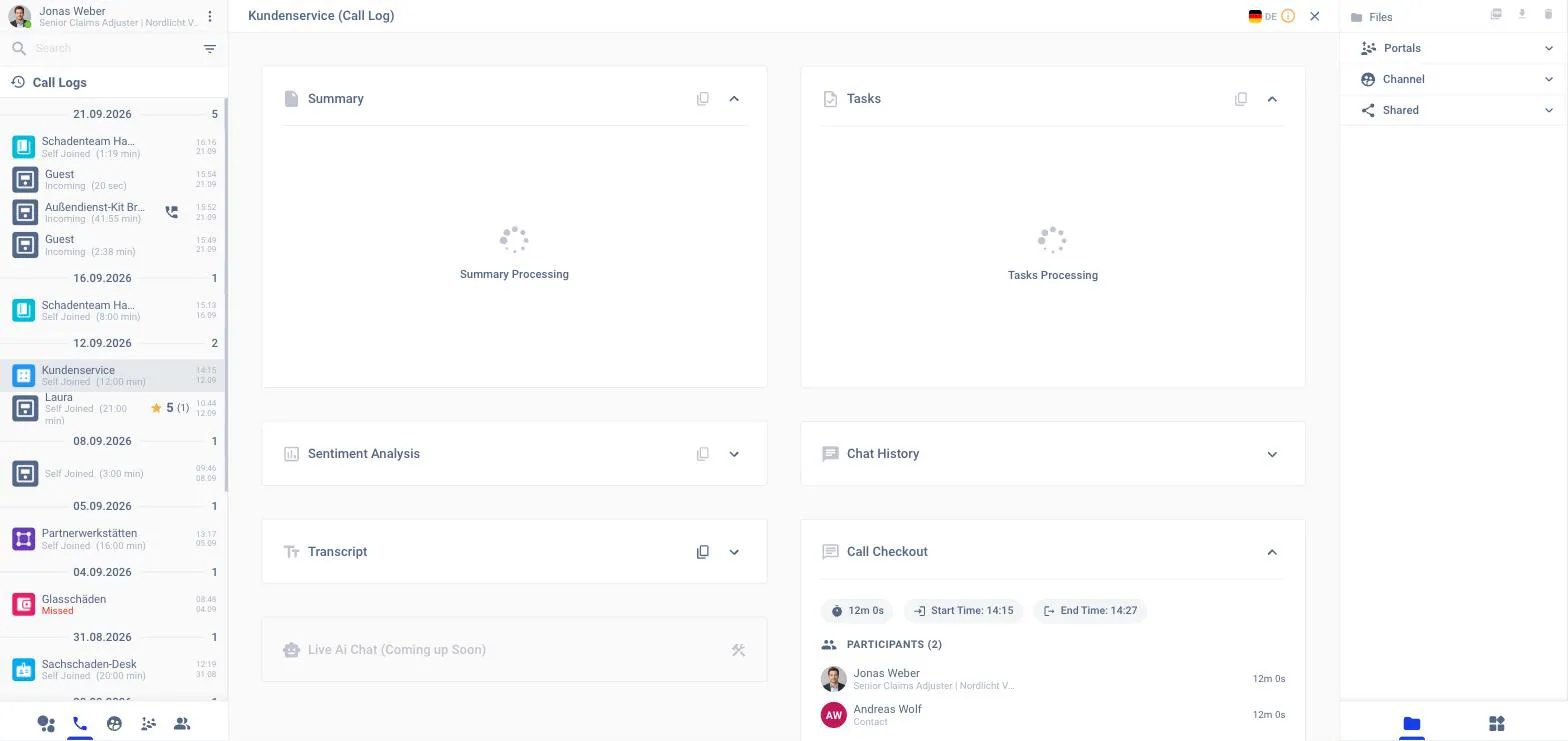Open the contacts tab in bottom navigation

(182, 724)
